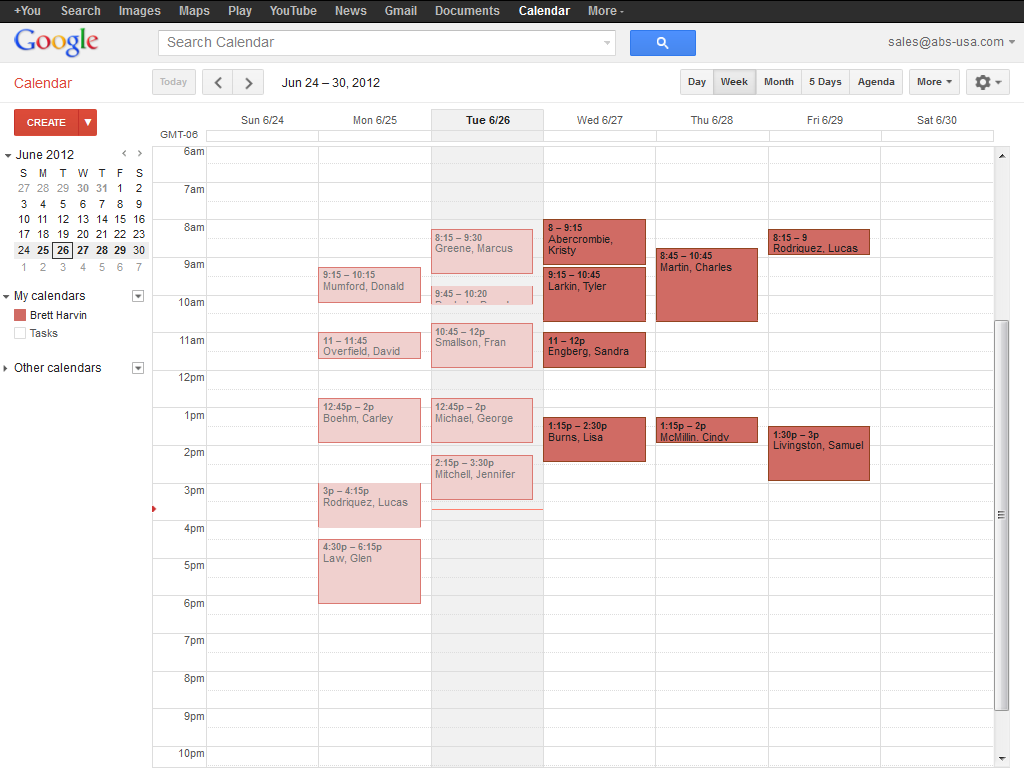Viewport: 1024px width, 768px height.
Task: Switch to Month view
Action: pyautogui.click(x=778, y=82)
